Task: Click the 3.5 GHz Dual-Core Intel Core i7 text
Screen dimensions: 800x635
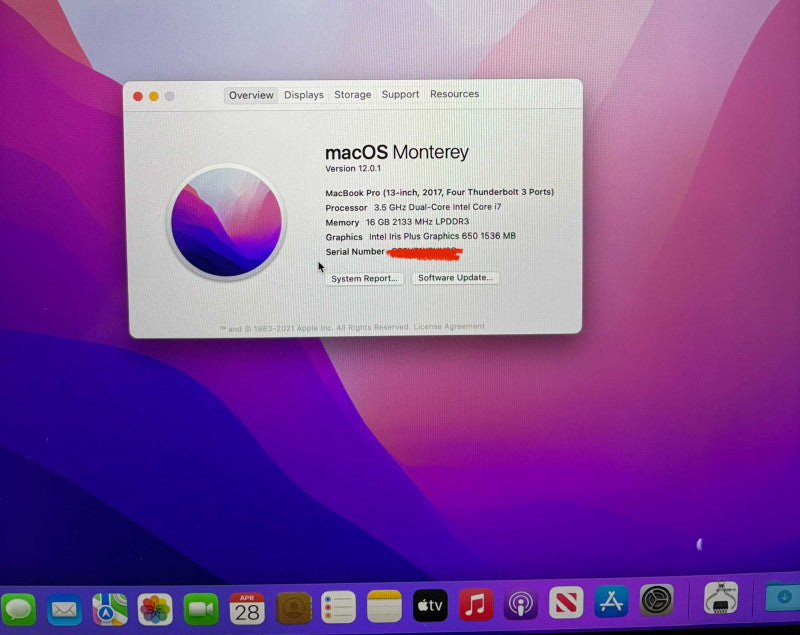Action: (438, 207)
